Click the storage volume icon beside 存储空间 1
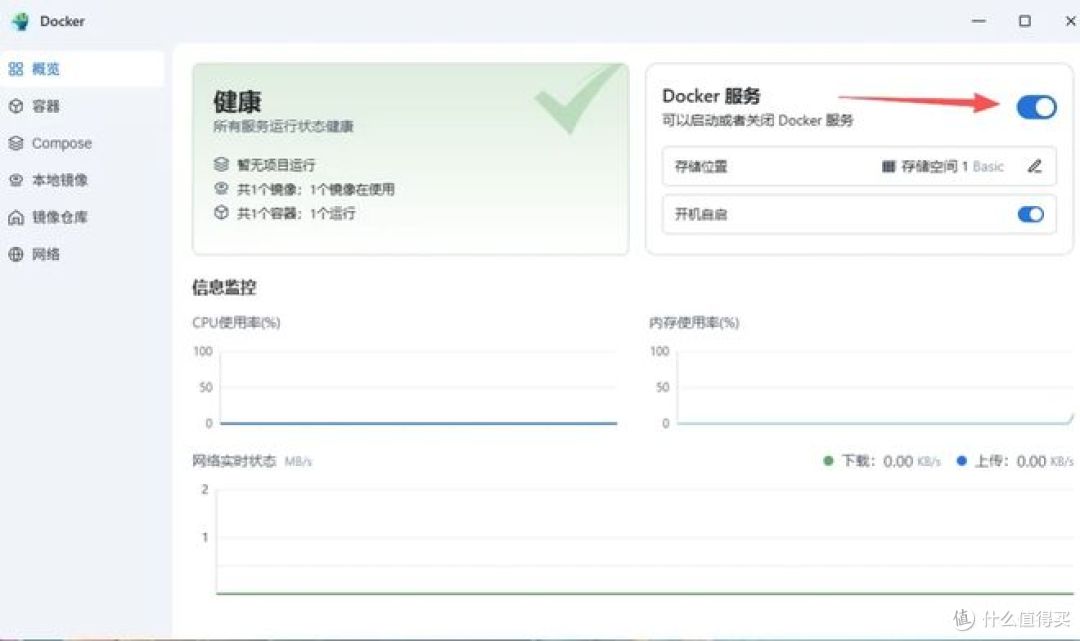Viewport: 1080px width, 641px height. pyautogui.click(x=889, y=167)
